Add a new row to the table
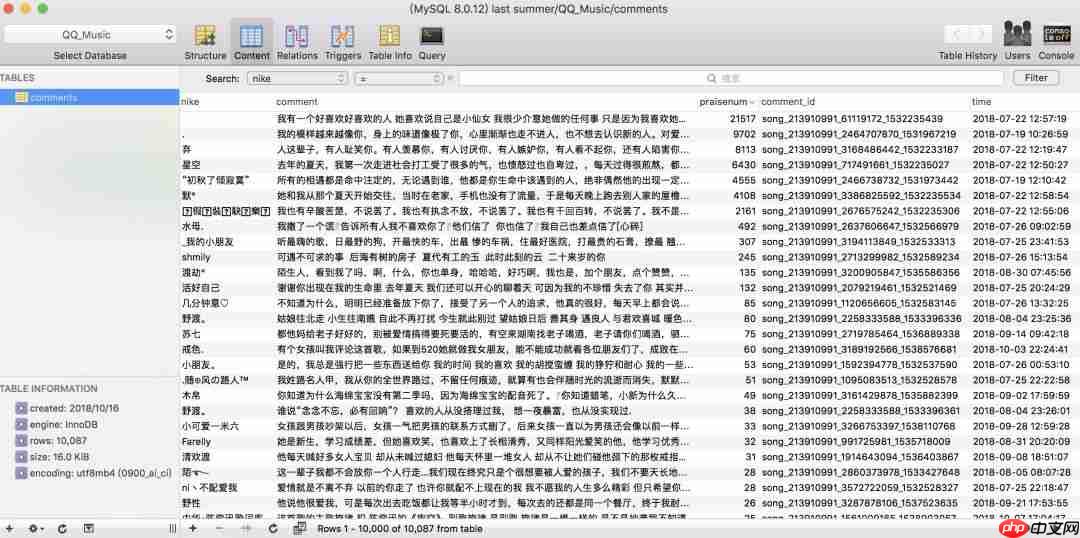1080x538 pixels. click(x=193, y=528)
